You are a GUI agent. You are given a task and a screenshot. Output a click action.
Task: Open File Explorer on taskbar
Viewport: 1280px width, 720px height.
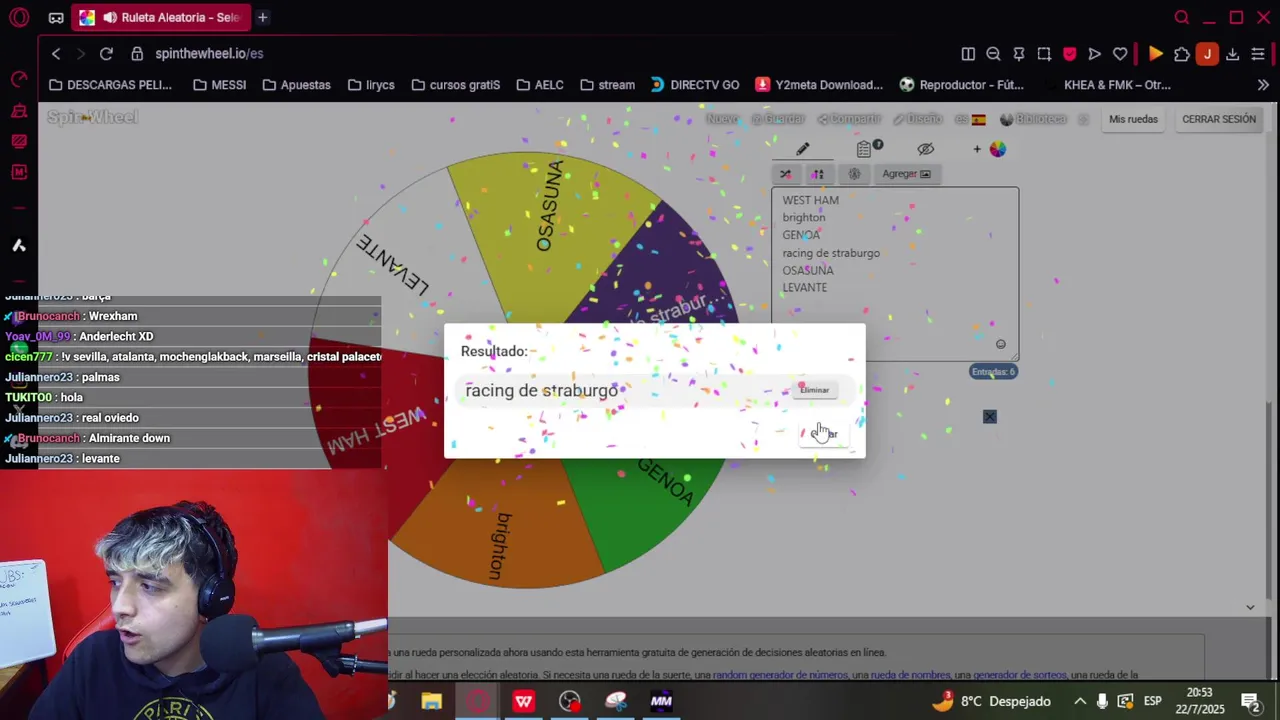point(432,701)
